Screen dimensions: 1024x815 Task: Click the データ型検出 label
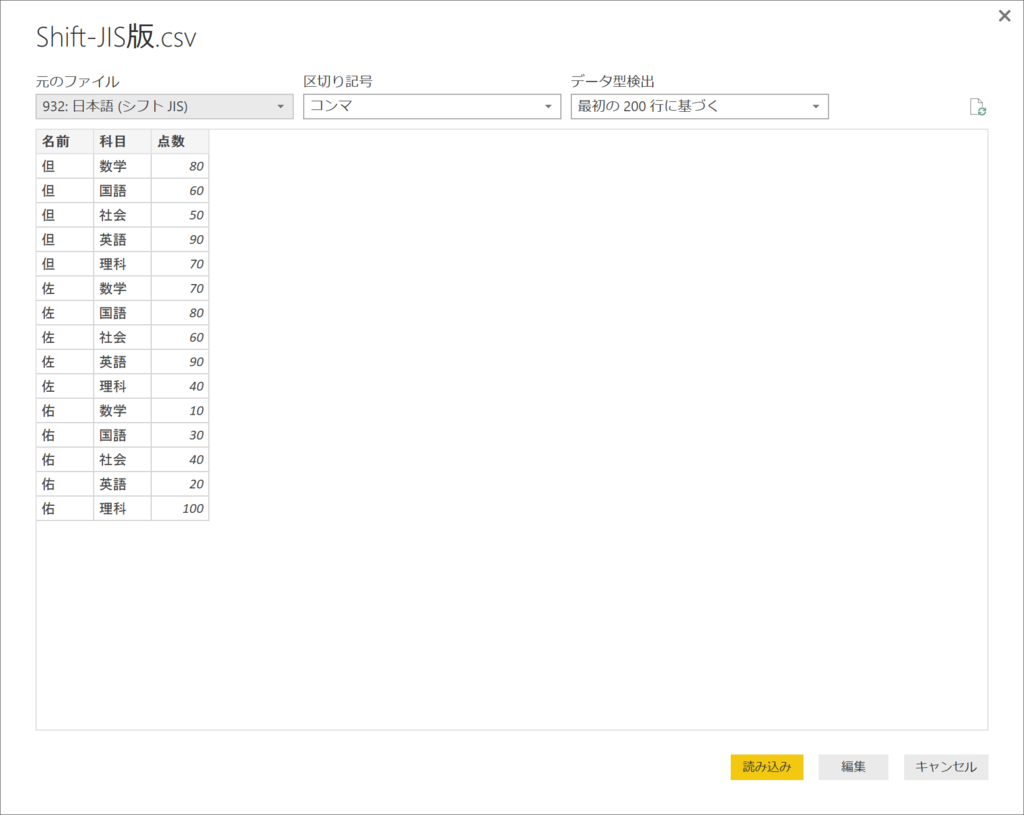[x=613, y=82]
